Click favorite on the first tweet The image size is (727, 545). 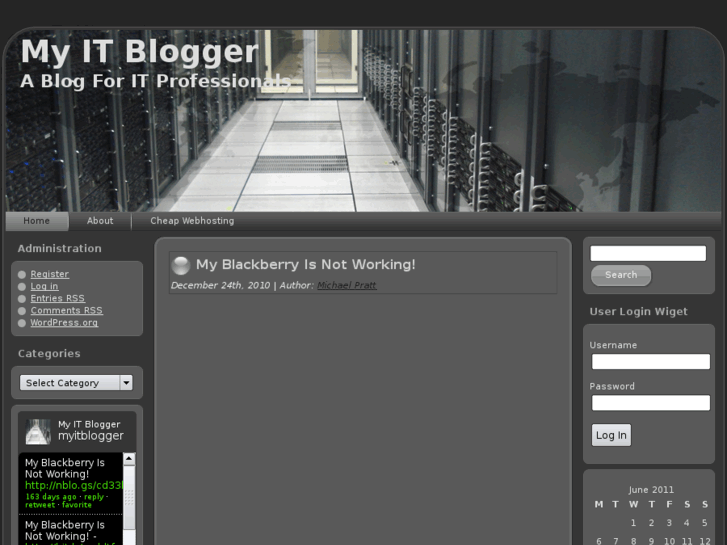tap(77, 505)
